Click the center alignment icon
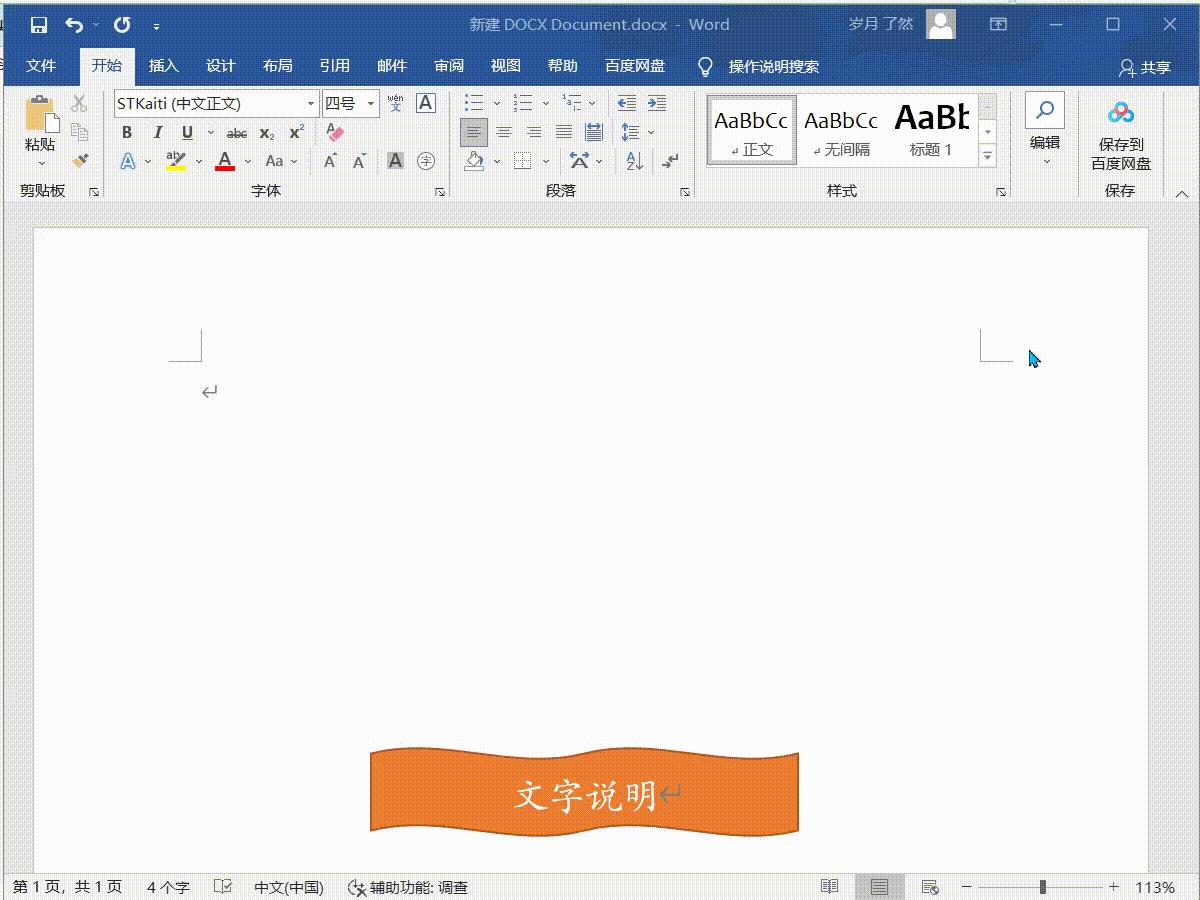Viewport: 1200px width, 900px height. (505, 131)
